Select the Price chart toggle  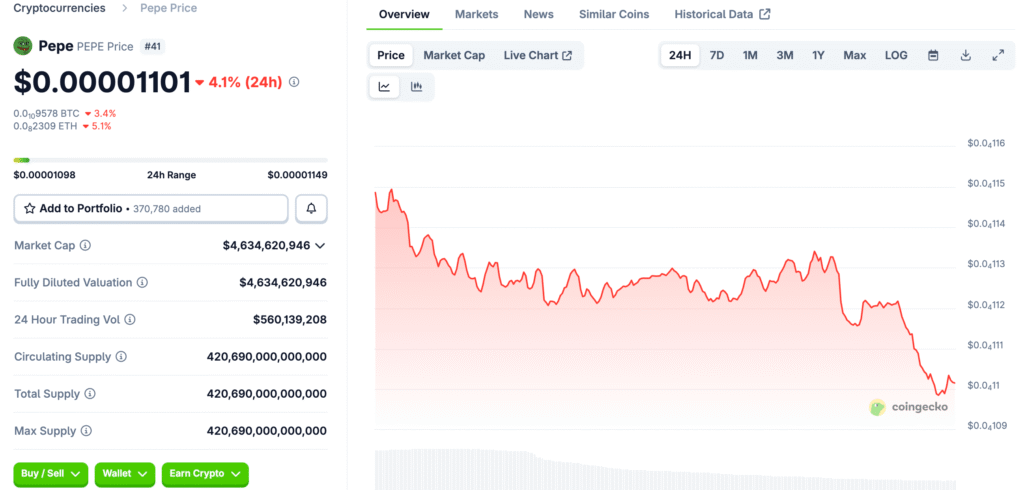click(391, 56)
